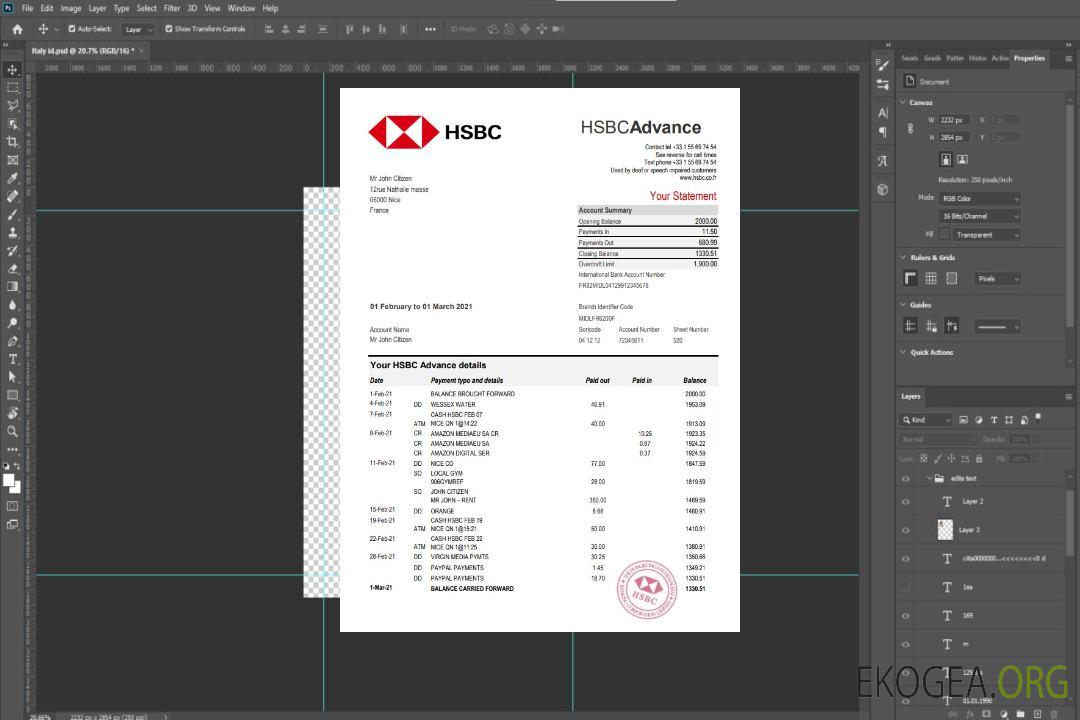Select the Gradient tool

[x=12, y=287]
